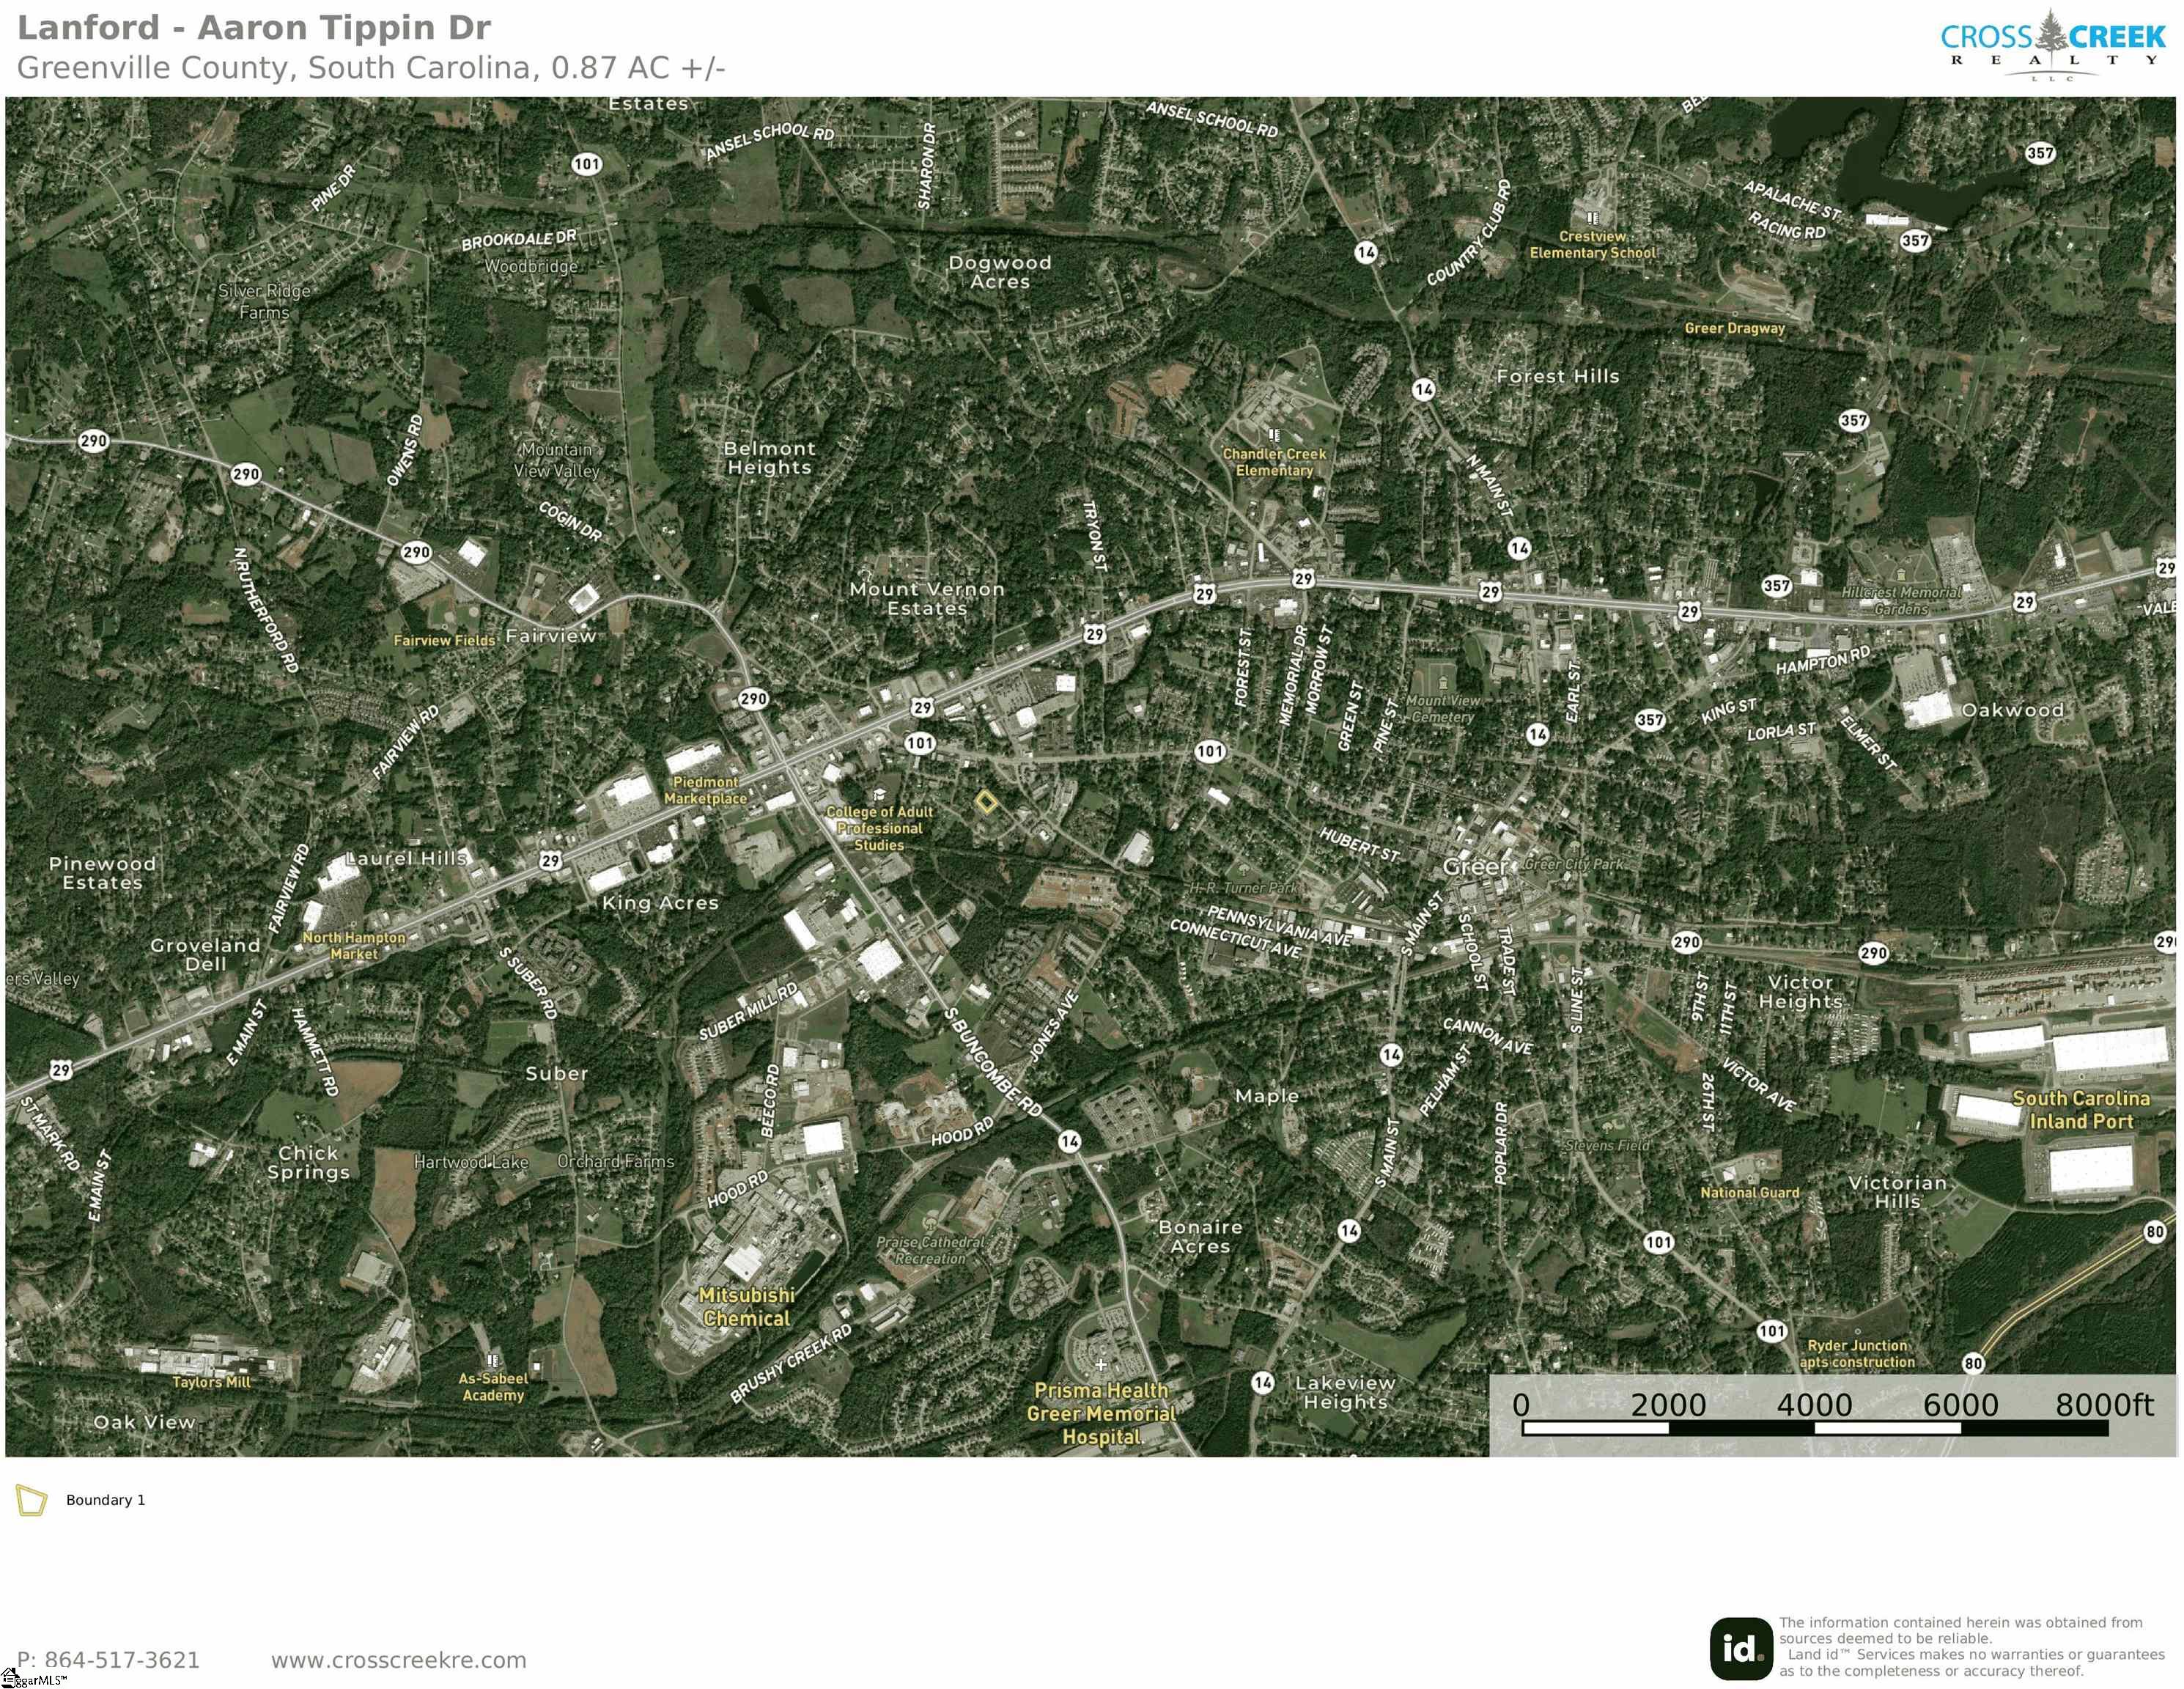Click the 'Mount Vernon Estates' label
The height and width of the screenshot is (1689, 2184).
927,598
